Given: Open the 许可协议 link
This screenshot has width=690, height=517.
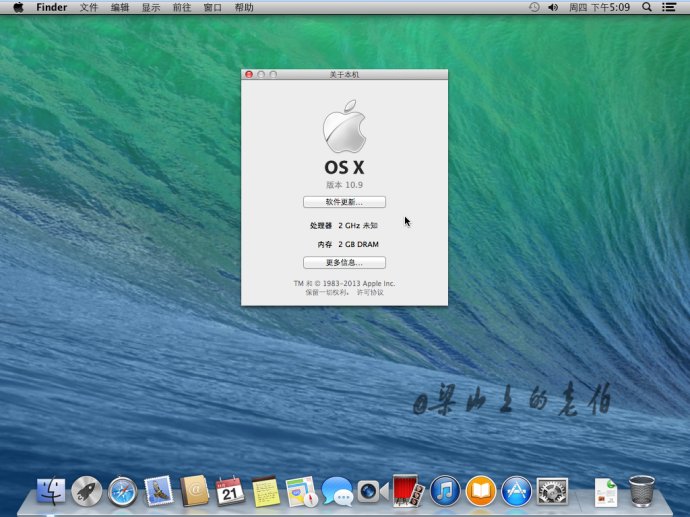Looking at the screenshot, I should 370,293.
